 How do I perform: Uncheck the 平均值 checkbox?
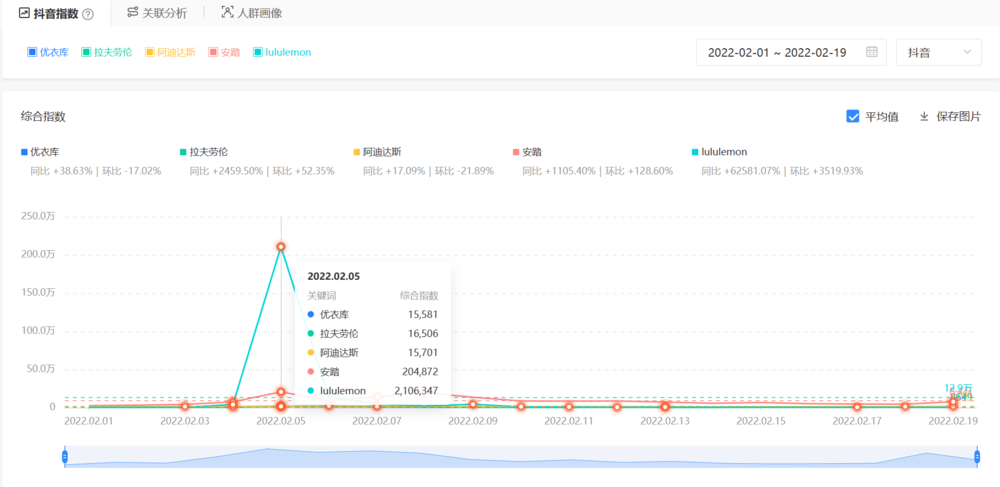click(x=853, y=116)
